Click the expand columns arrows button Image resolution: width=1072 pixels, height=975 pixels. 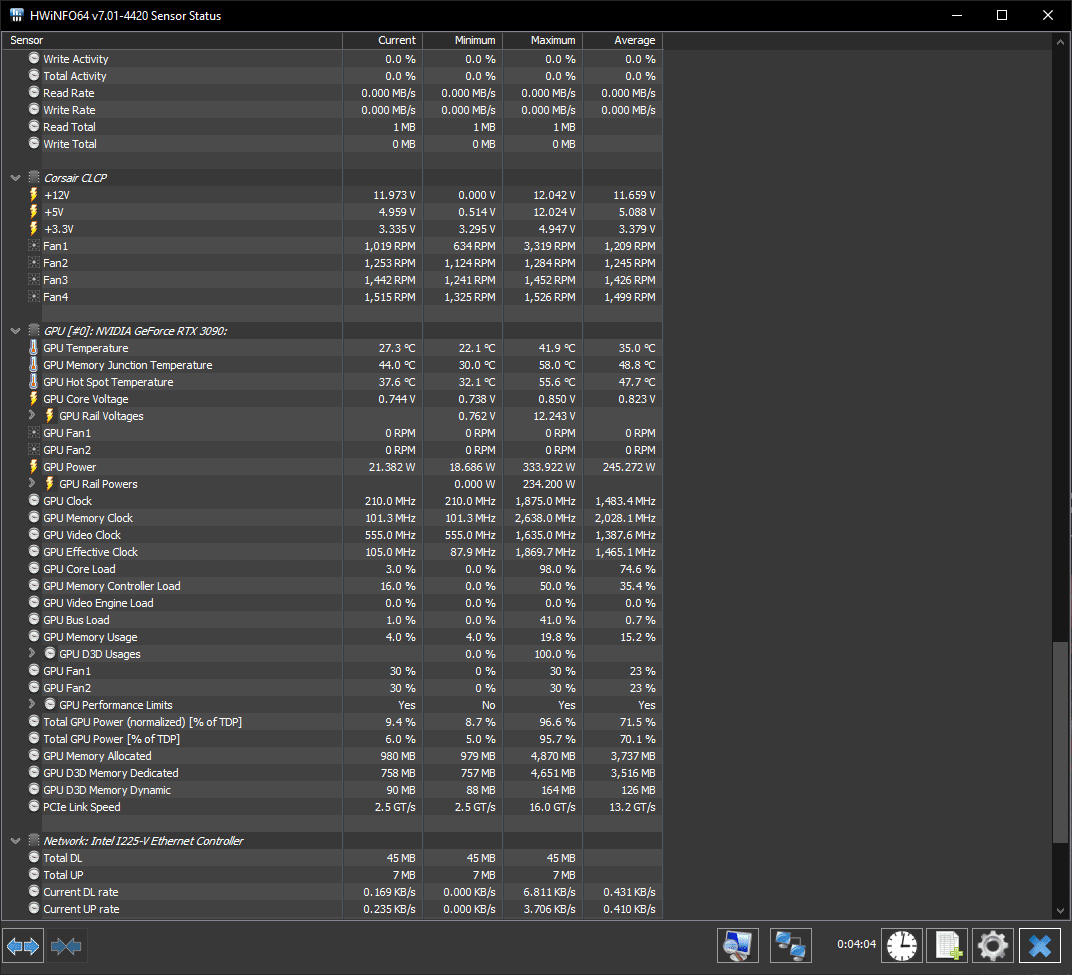[23, 946]
